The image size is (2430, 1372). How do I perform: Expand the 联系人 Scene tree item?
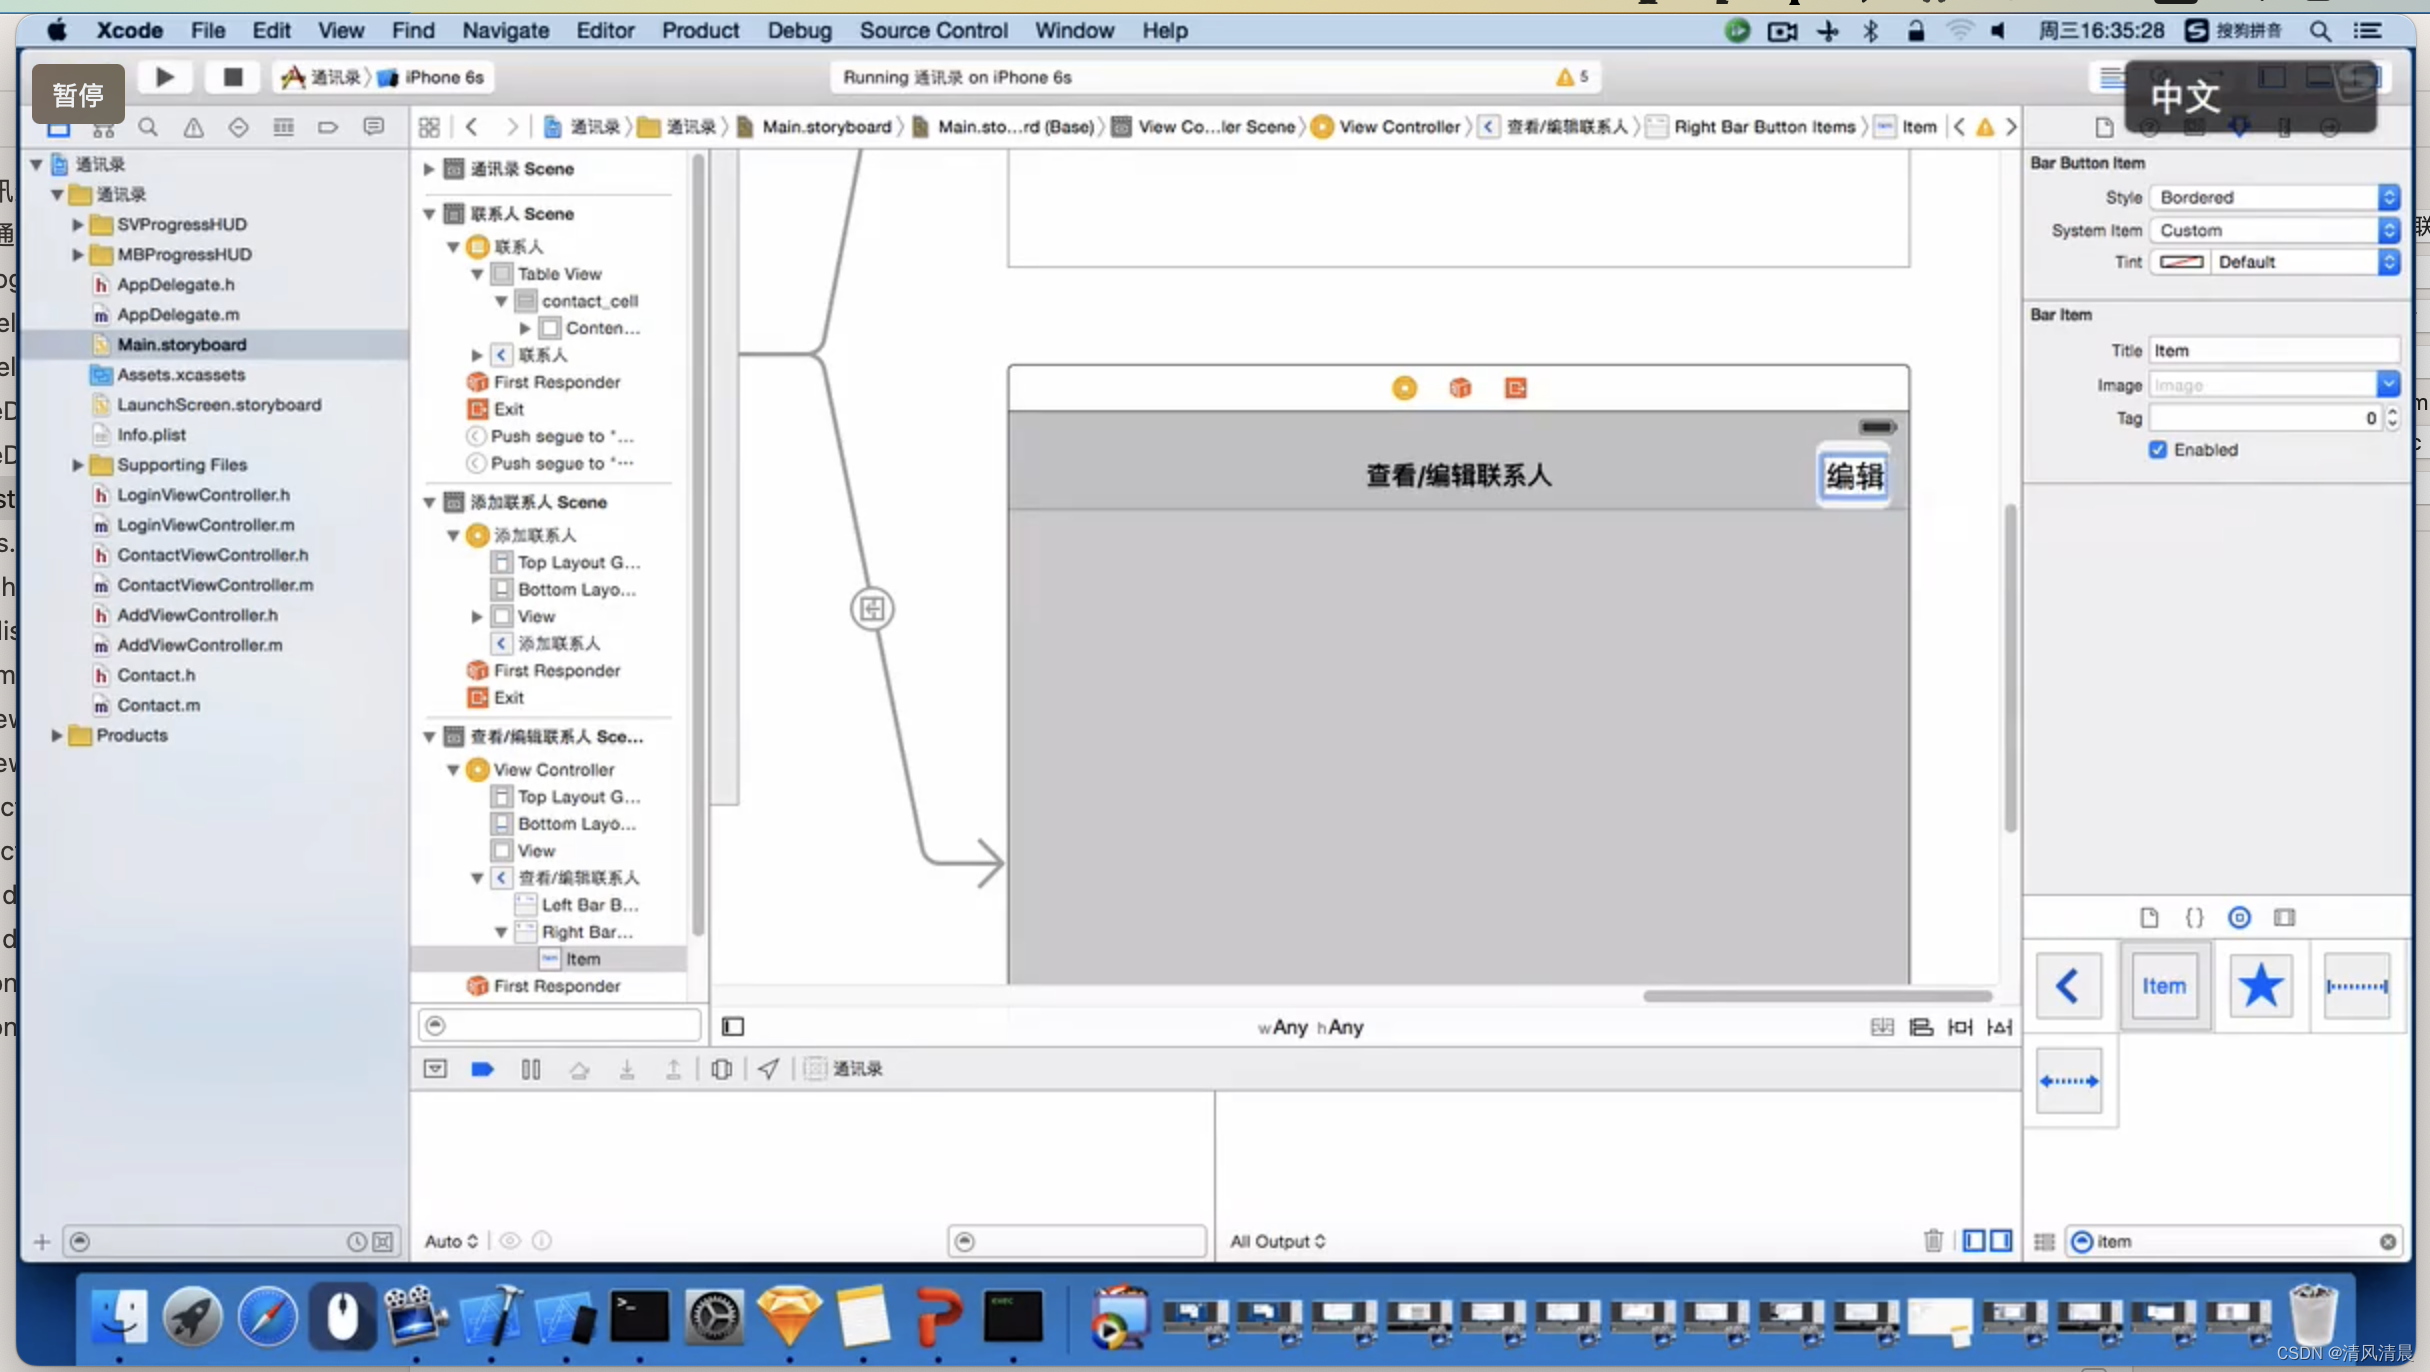pyautogui.click(x=431, y=212)
